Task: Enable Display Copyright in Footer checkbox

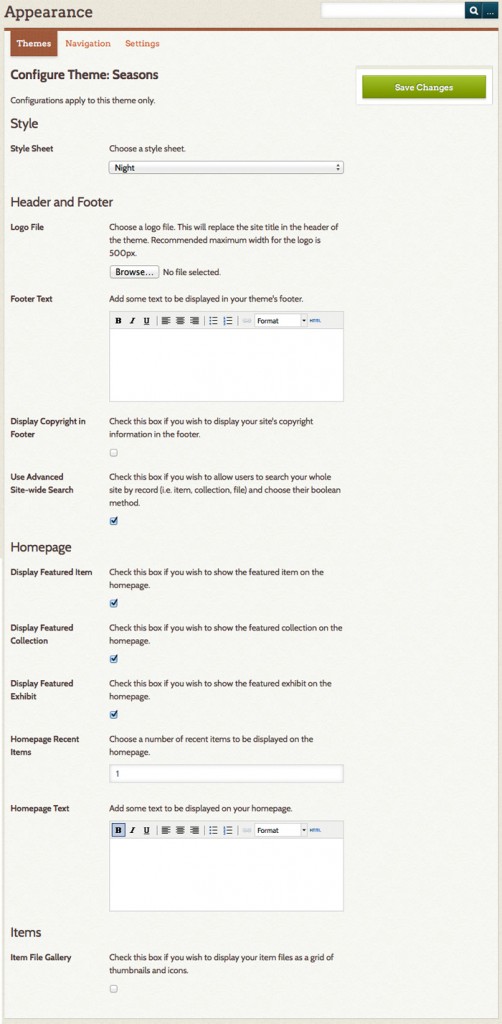Action: pos(114,453)
